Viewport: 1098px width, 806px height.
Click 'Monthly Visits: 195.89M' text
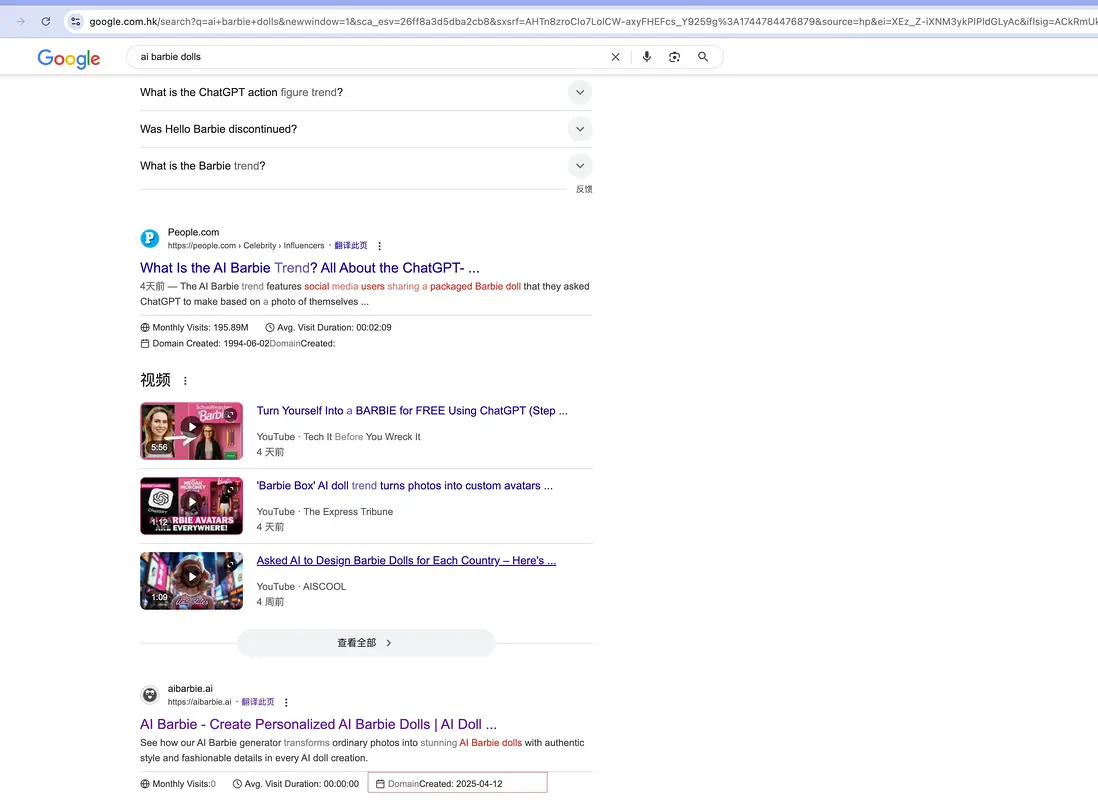pyautogui.click(x=200, y=328)
